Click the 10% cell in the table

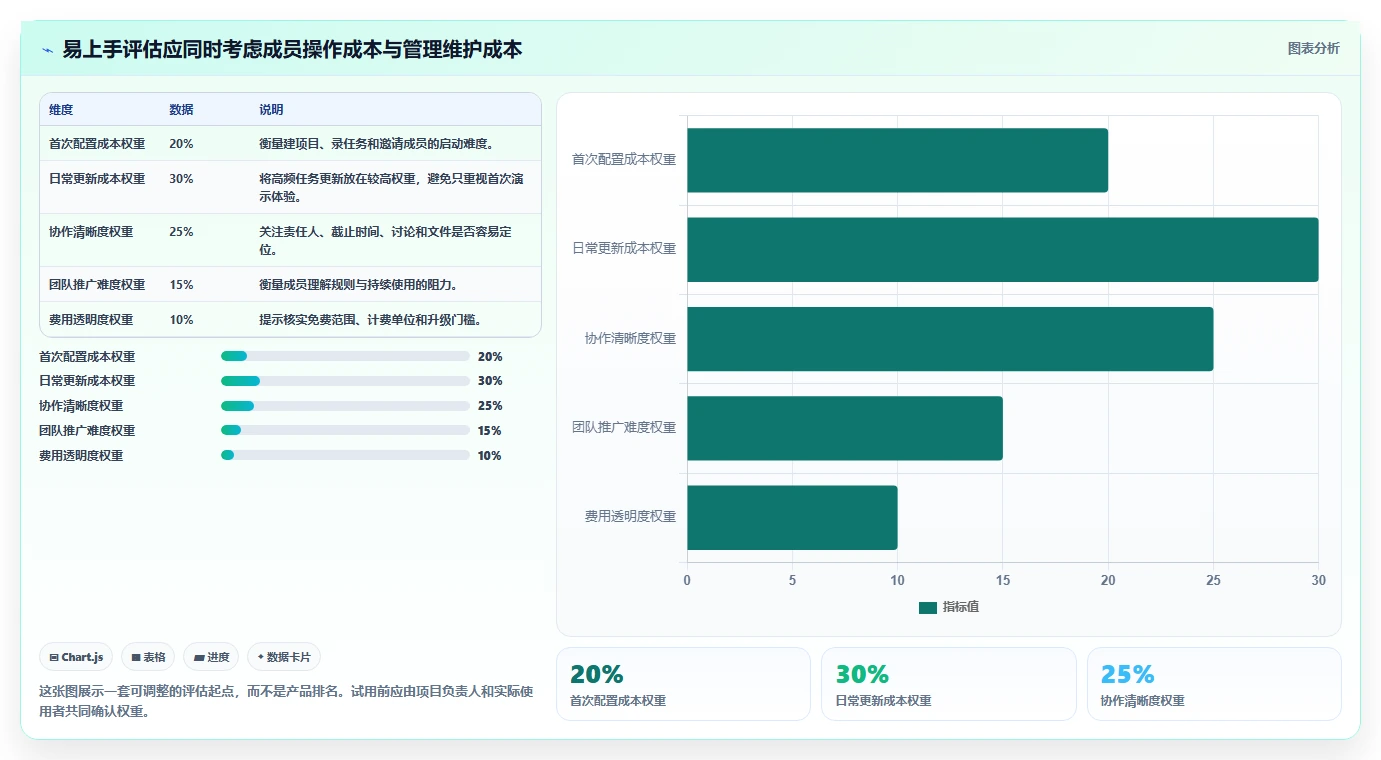tap(181, 320)
